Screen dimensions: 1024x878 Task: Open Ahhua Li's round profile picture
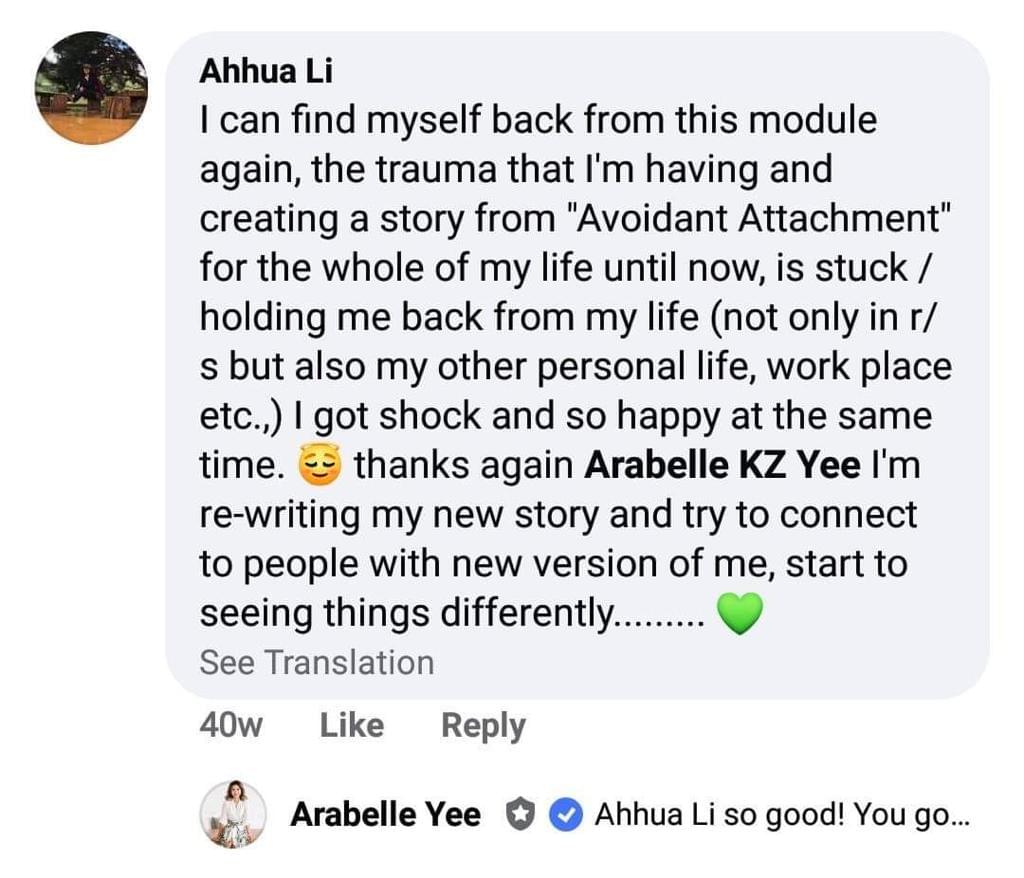click(91, 88)
